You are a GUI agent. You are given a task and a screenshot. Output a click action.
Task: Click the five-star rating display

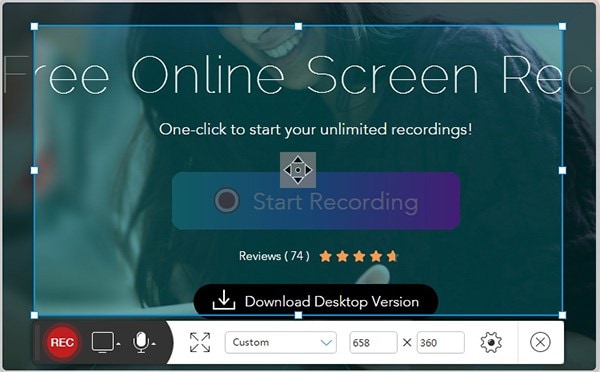tap(359, 256)
